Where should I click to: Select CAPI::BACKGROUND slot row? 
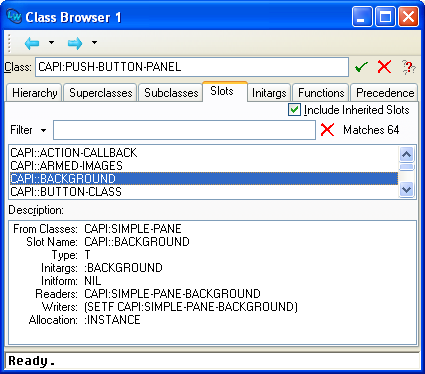coord(204,179)
